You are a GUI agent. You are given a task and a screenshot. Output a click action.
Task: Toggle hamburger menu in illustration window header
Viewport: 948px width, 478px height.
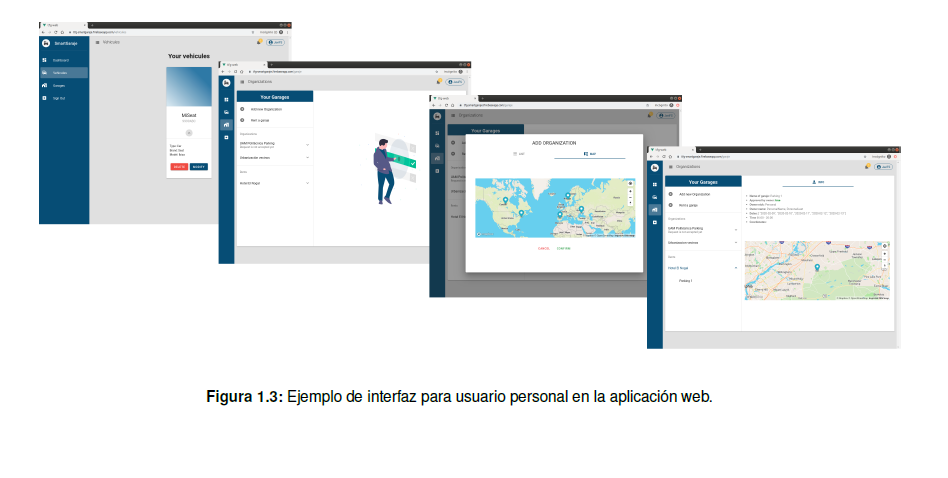[242, 82]
